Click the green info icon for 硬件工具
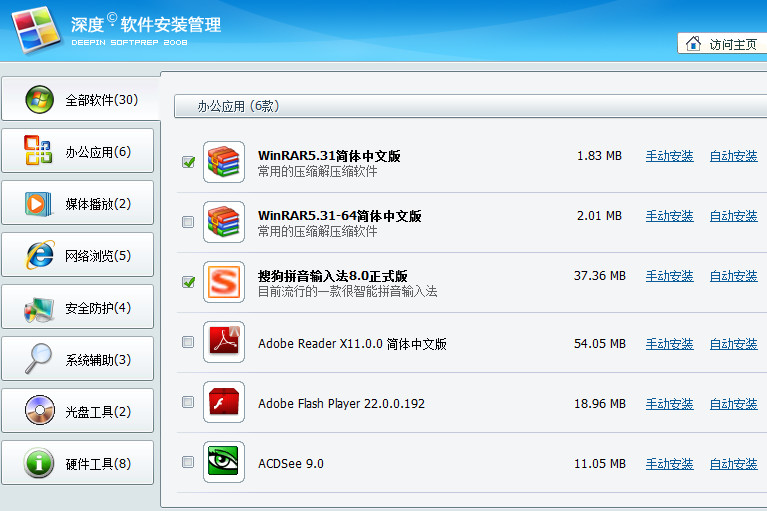This screenshot has height=511, width=767. coord(39,462)
